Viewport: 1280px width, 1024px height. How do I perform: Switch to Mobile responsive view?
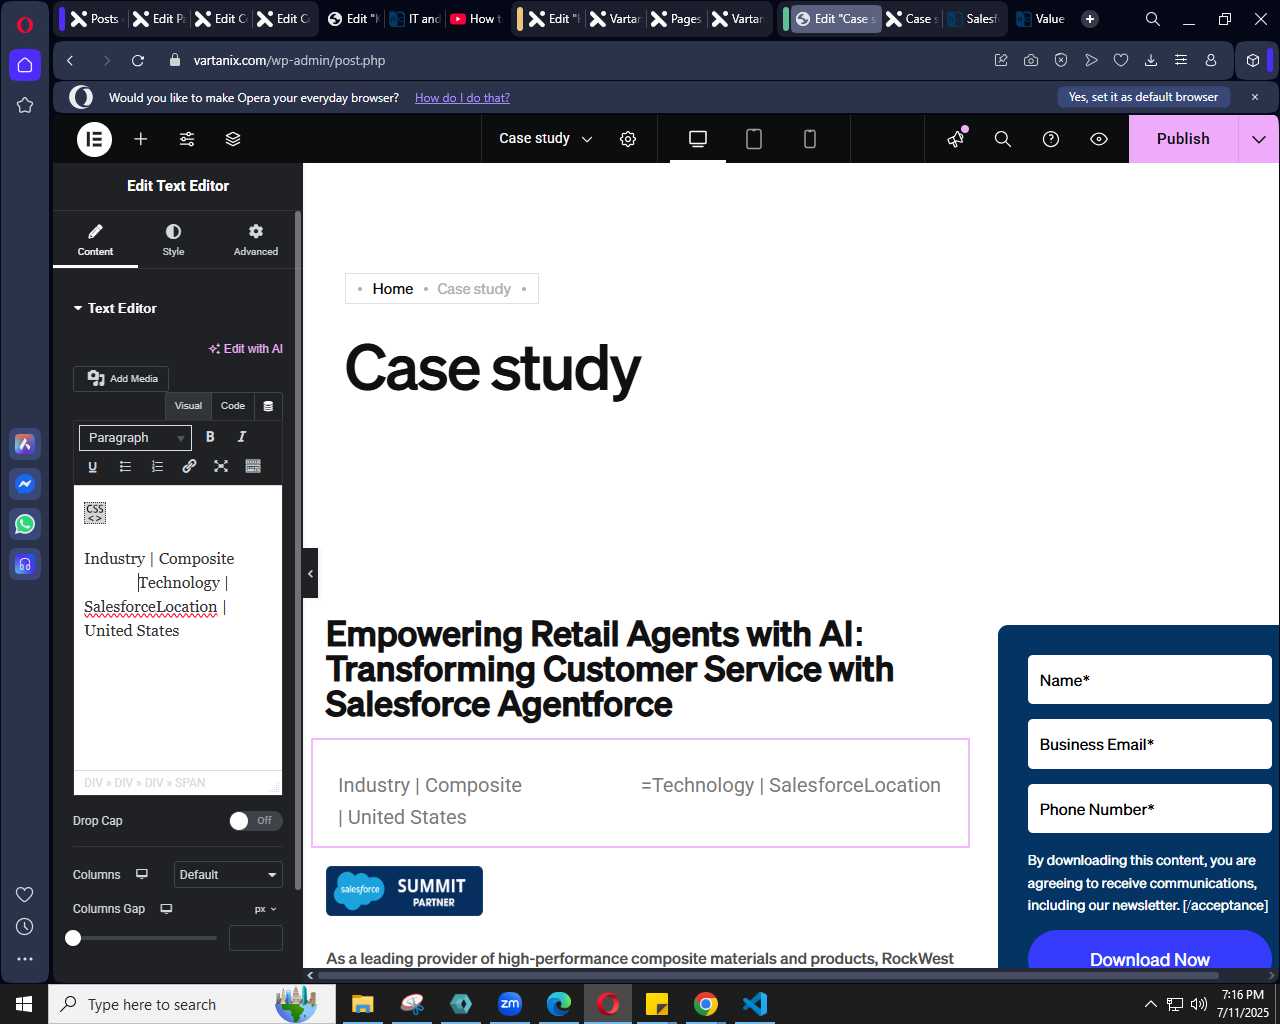click(810, 139)
